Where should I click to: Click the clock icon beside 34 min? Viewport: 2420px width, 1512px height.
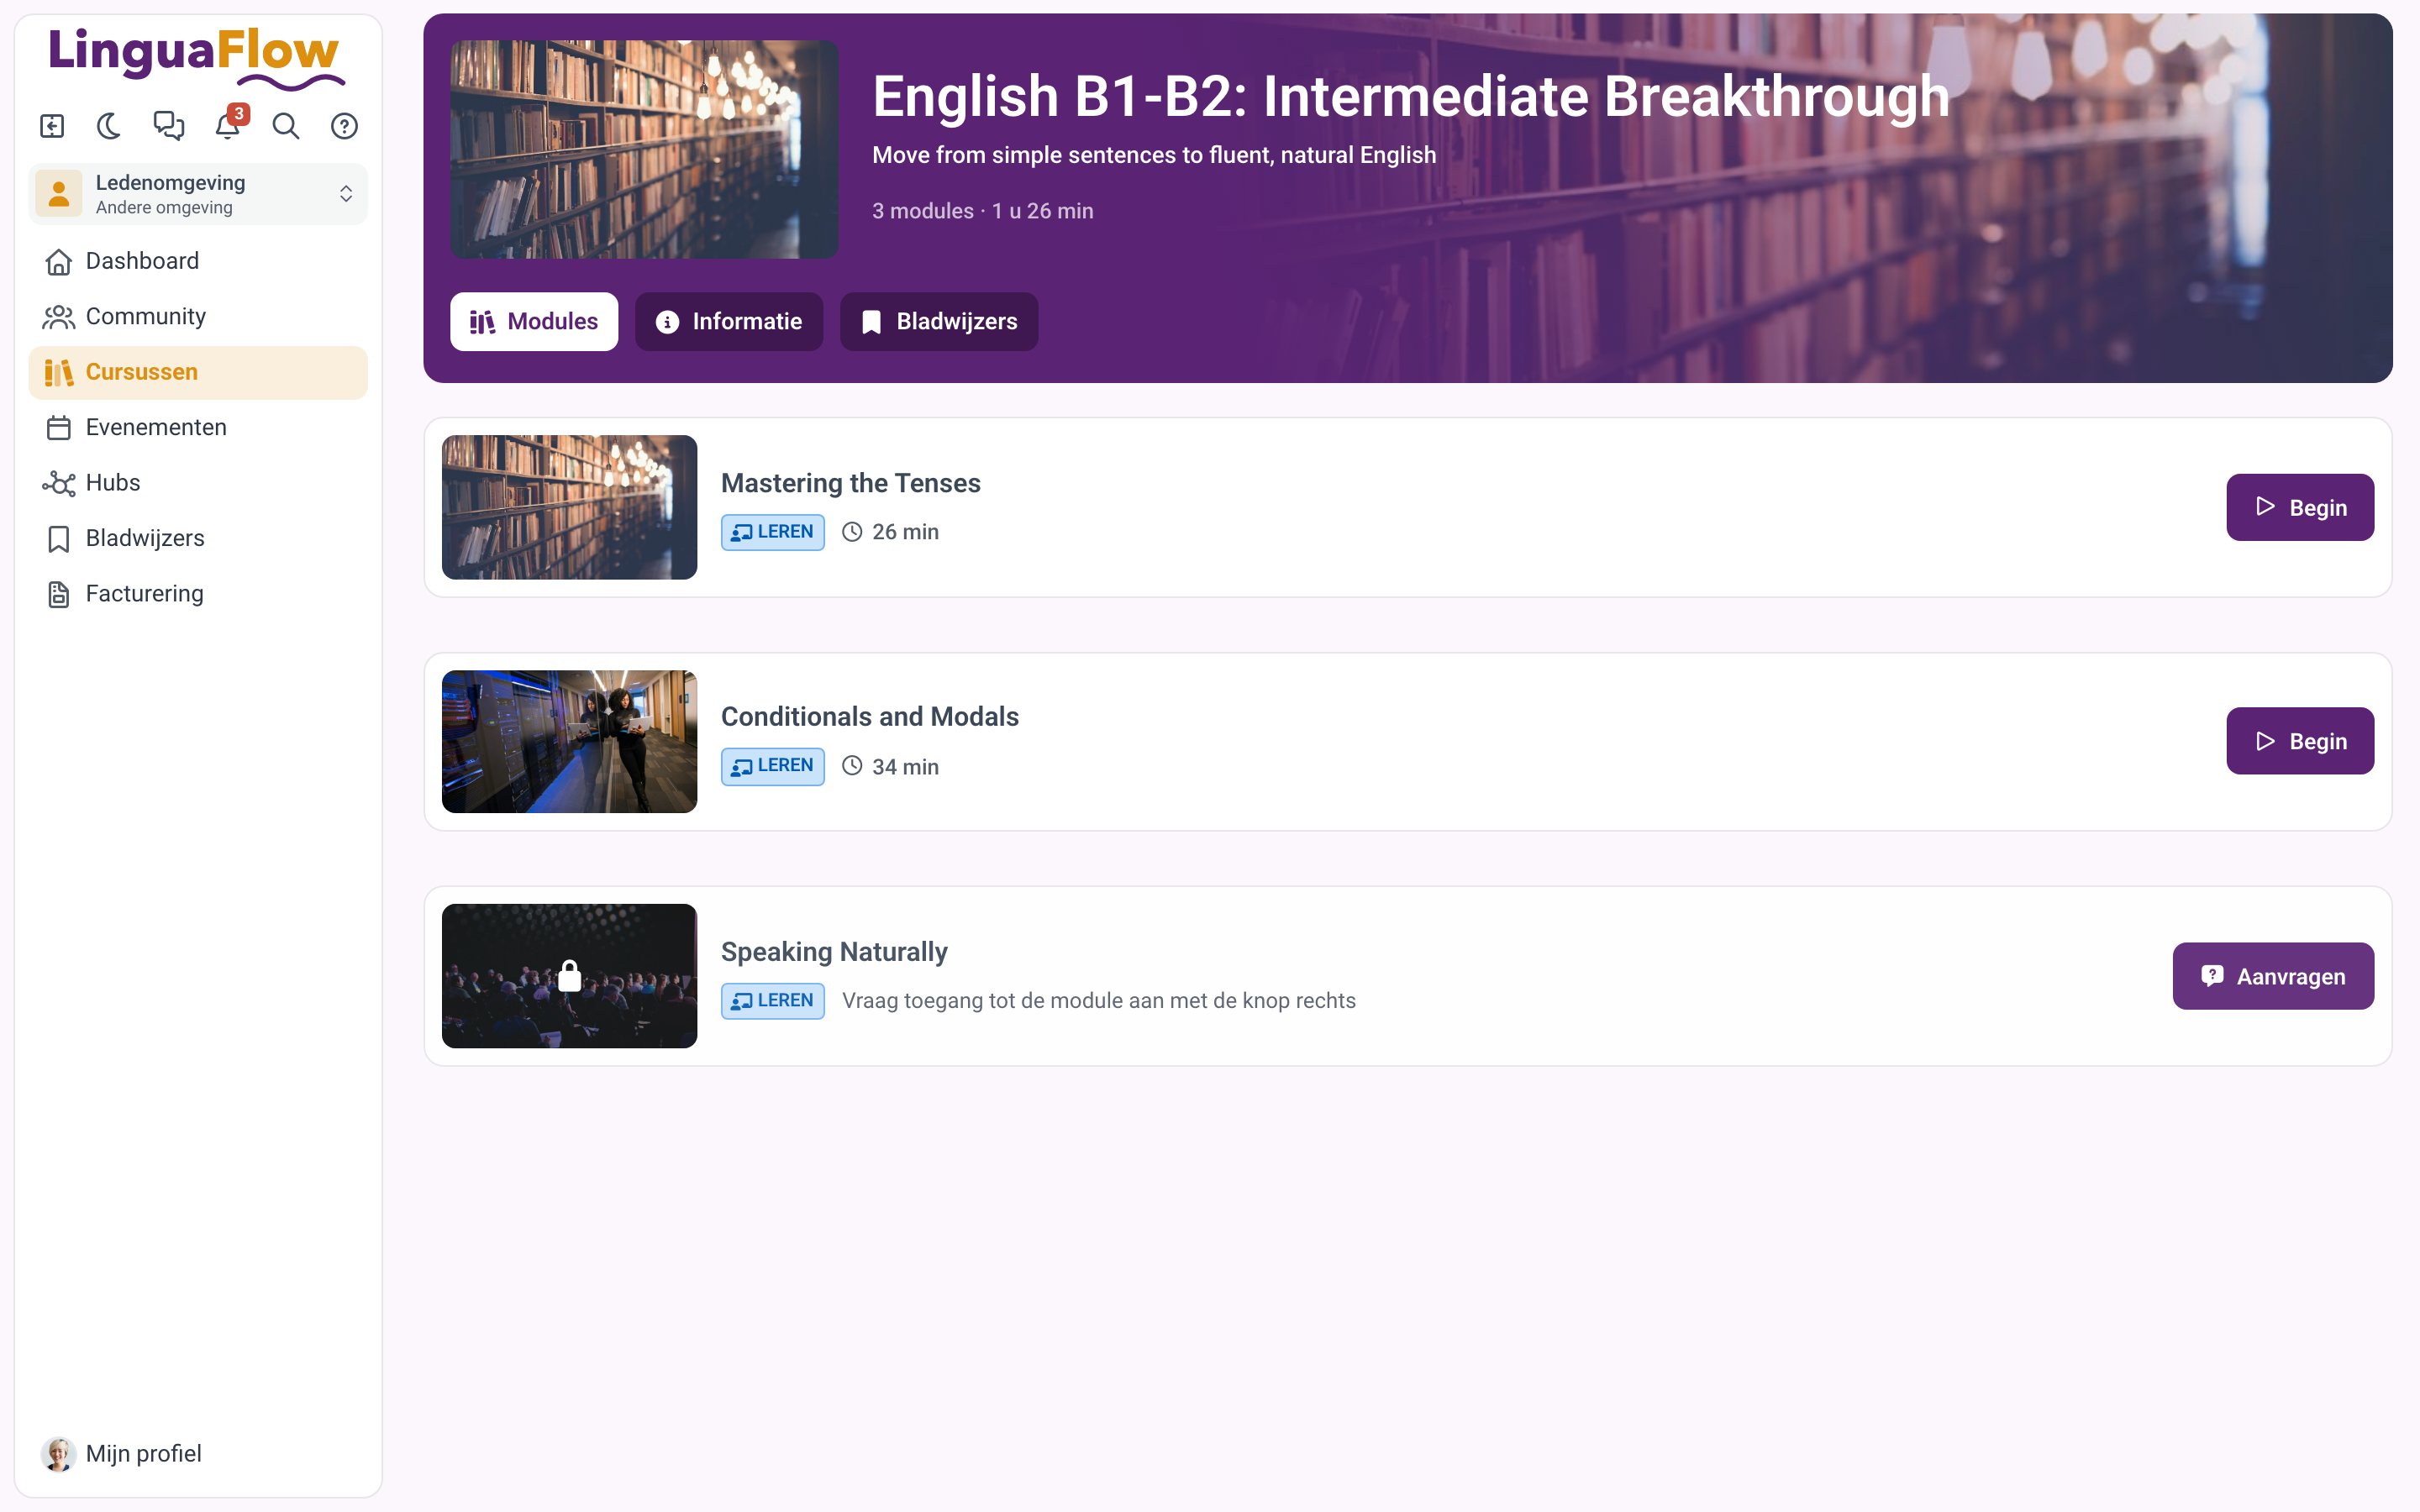click(x=852, y=766)
